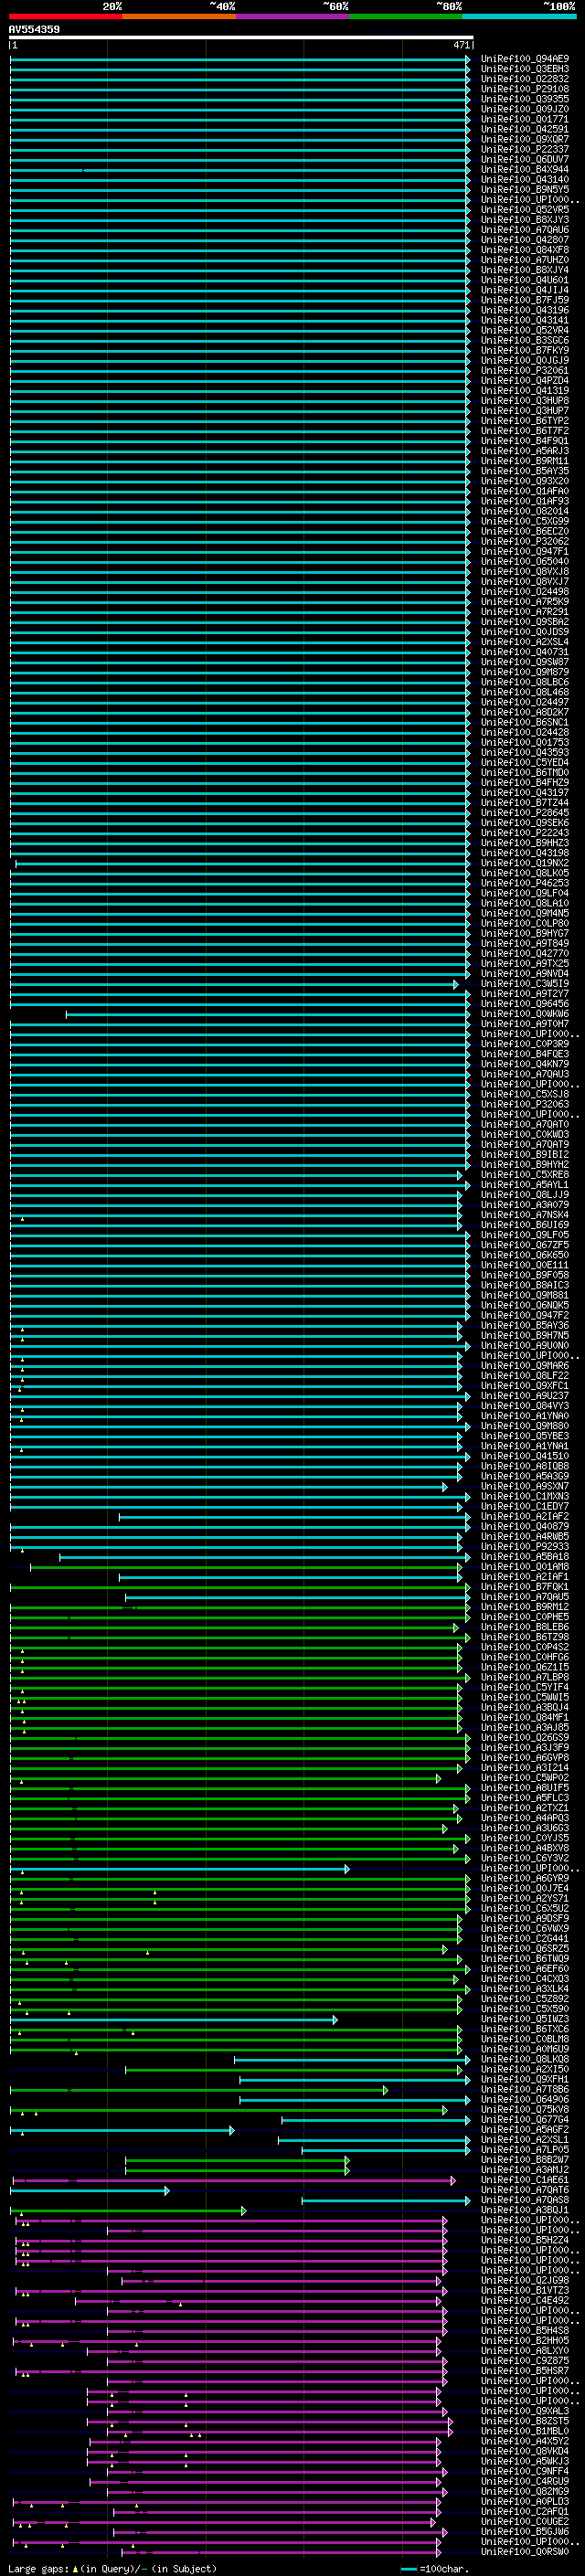Click the UniRef100_B9N5Y5 hit label

click(525, 189)
